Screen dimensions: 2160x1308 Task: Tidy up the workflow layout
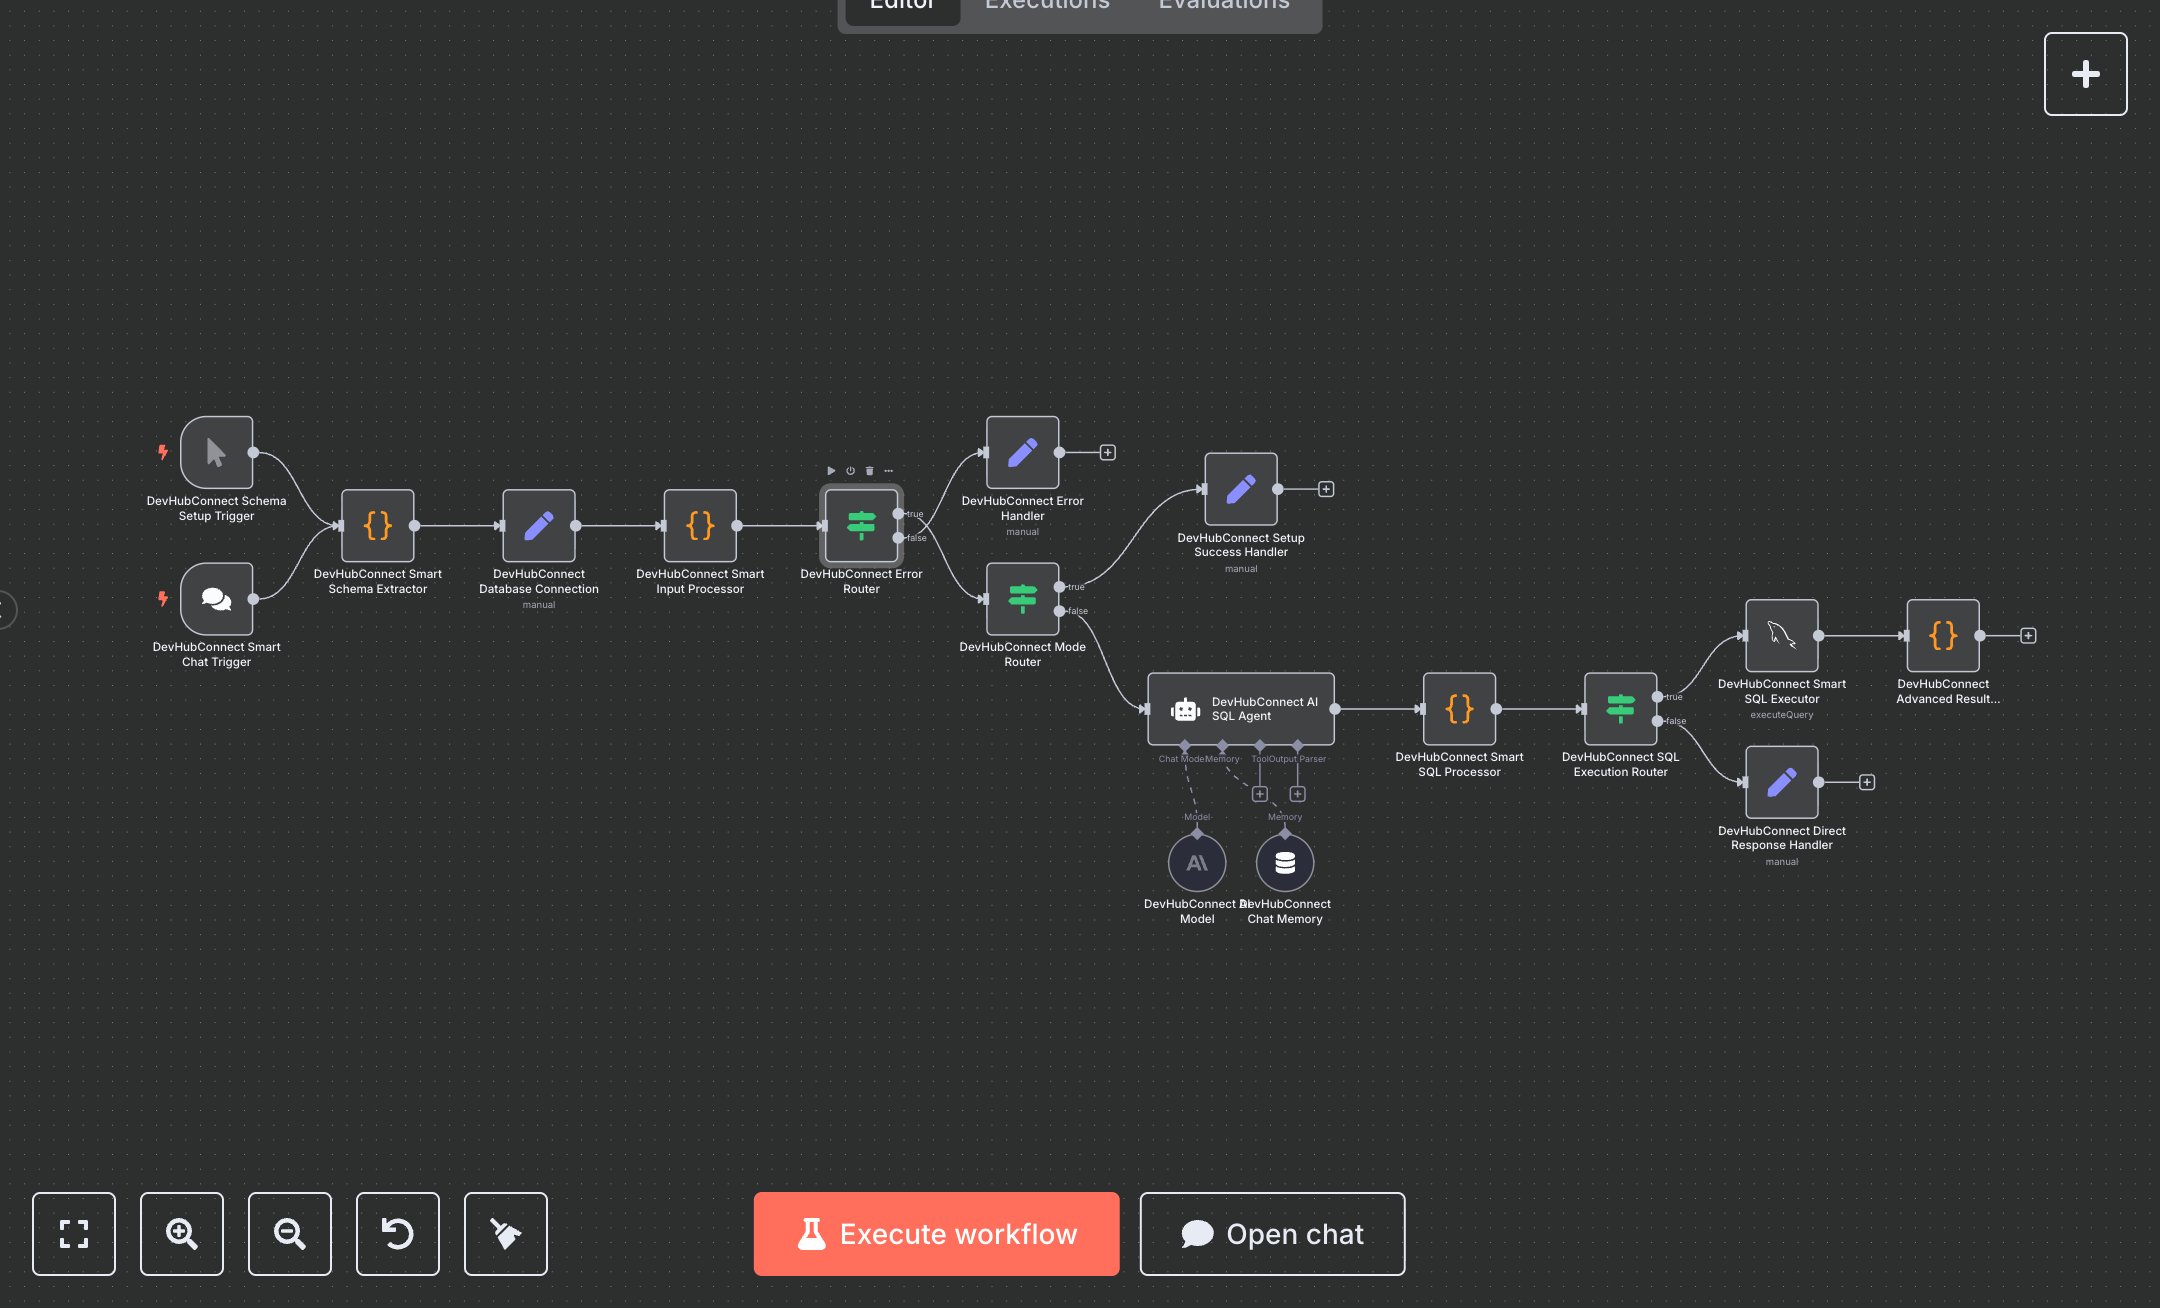click(x=505, y=1234)
